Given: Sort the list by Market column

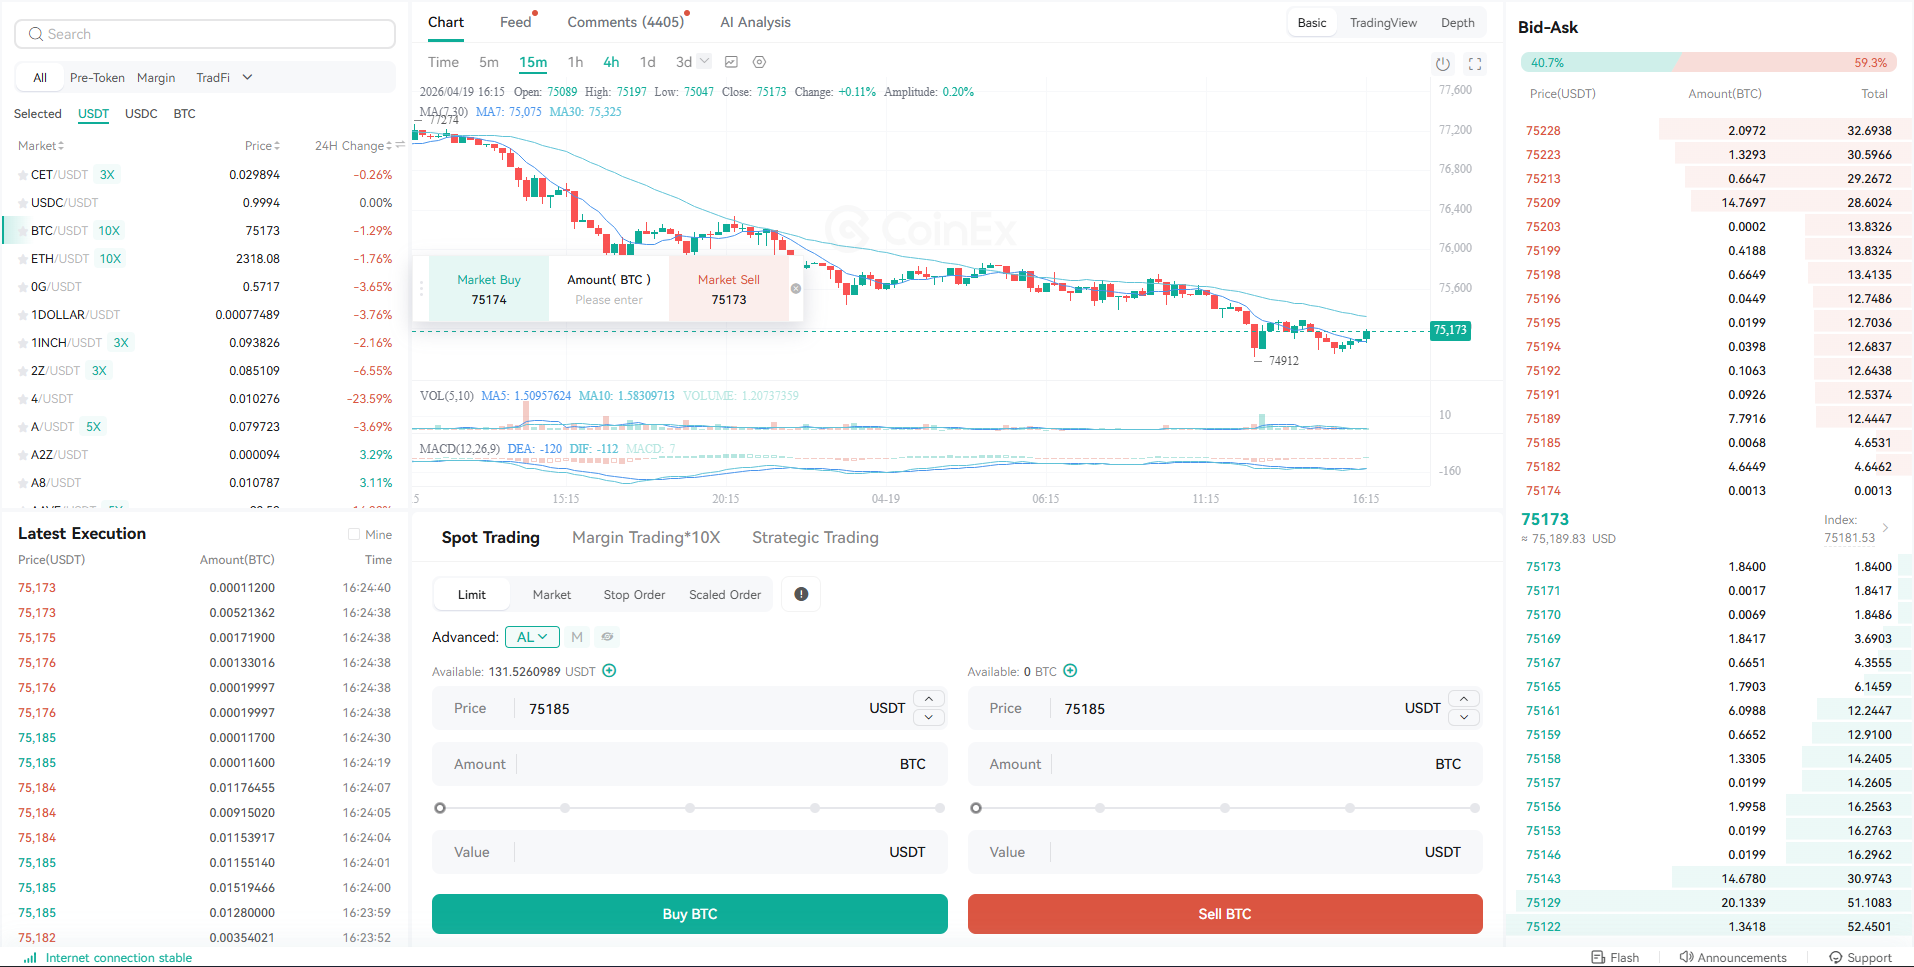Looking at the screenshot, I should pos(41,146).
